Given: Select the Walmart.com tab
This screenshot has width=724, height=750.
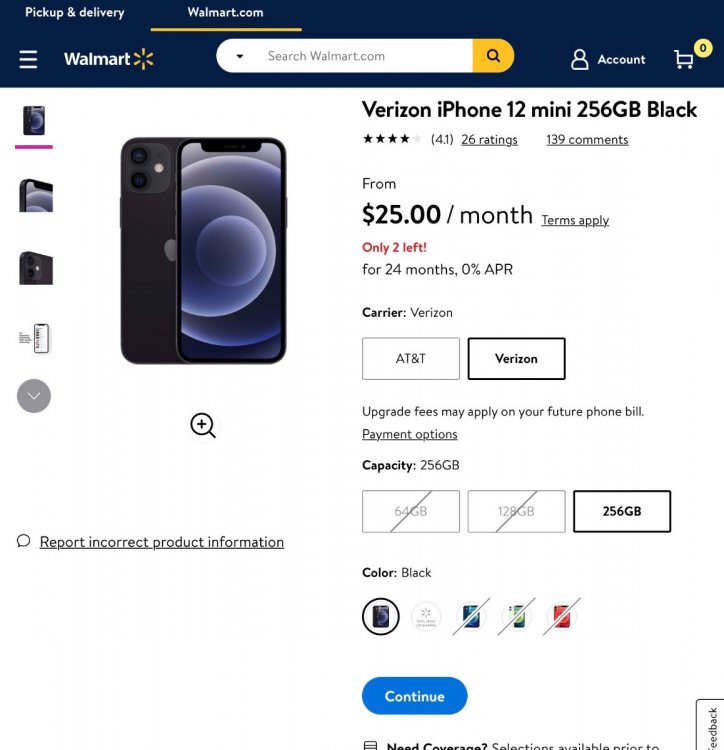Looking at the screenshot, I should 226,13.
